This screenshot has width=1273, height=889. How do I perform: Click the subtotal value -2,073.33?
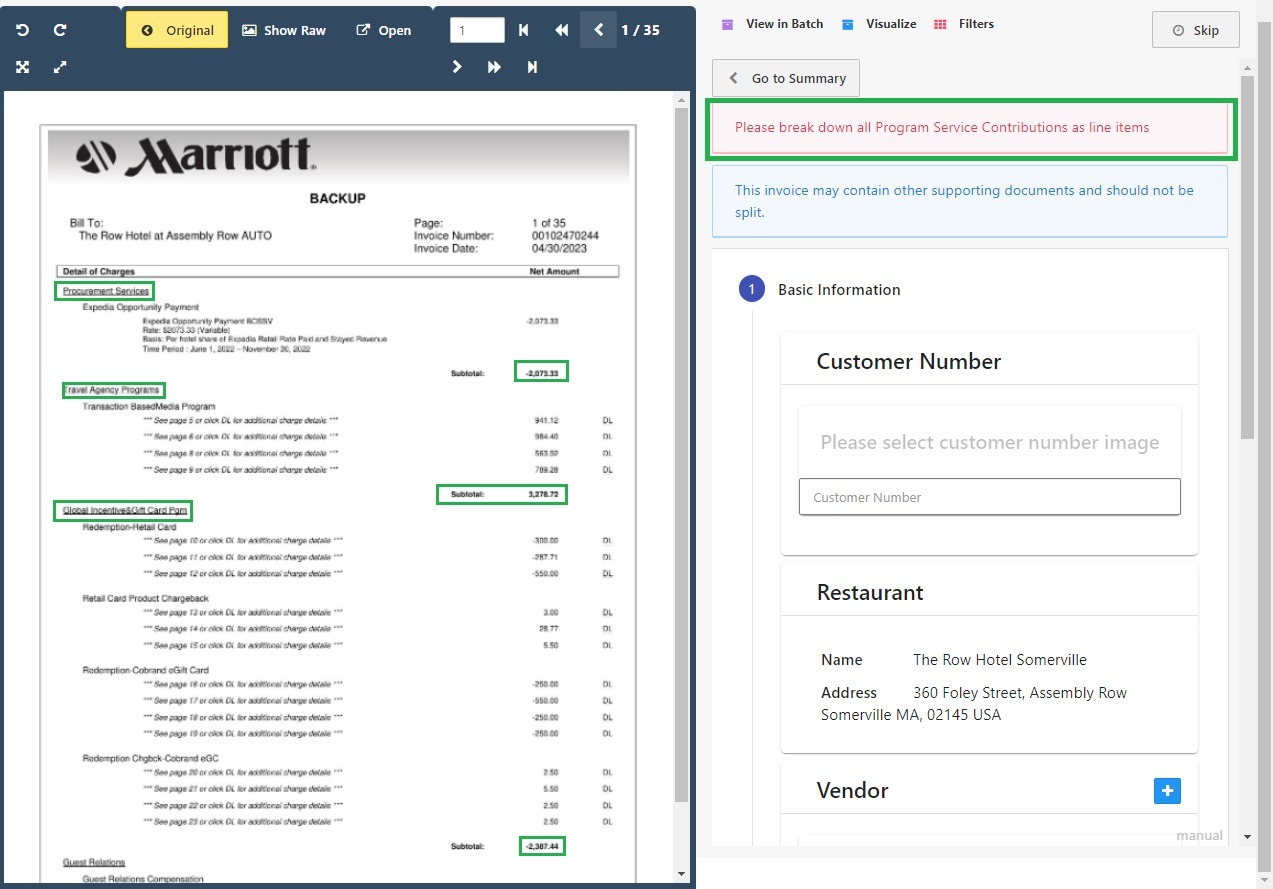click(x=541, y=373)
